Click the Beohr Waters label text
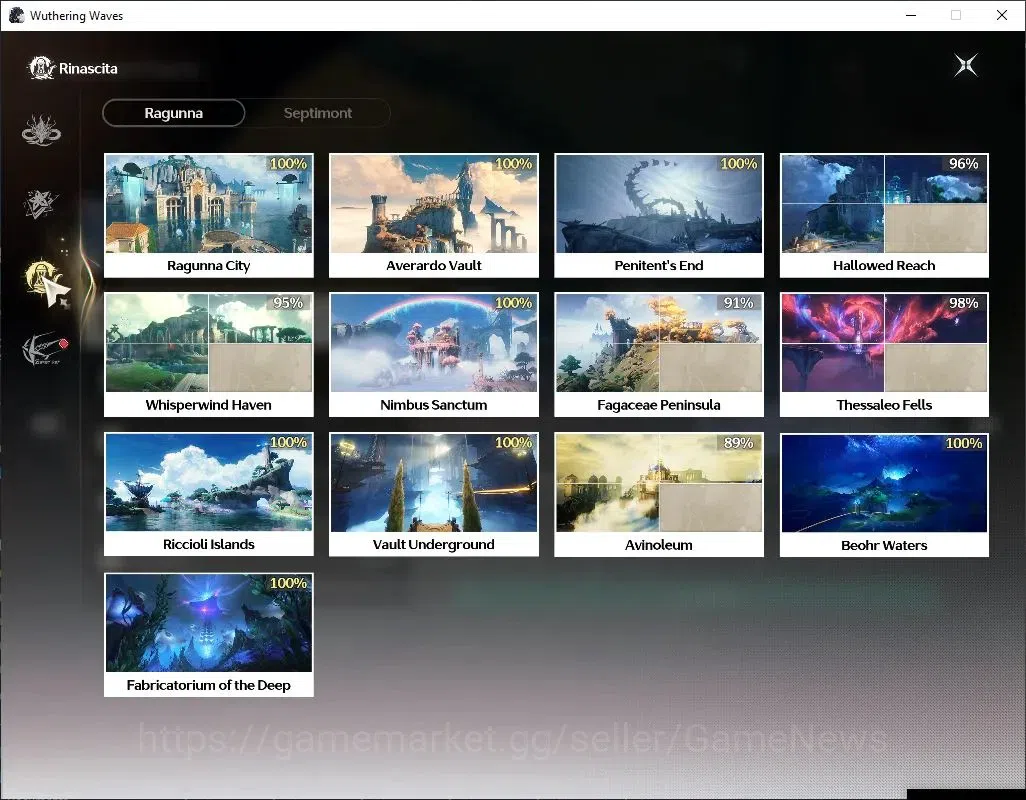Screen dimensions: 1026x800 (x=884, y=544)
